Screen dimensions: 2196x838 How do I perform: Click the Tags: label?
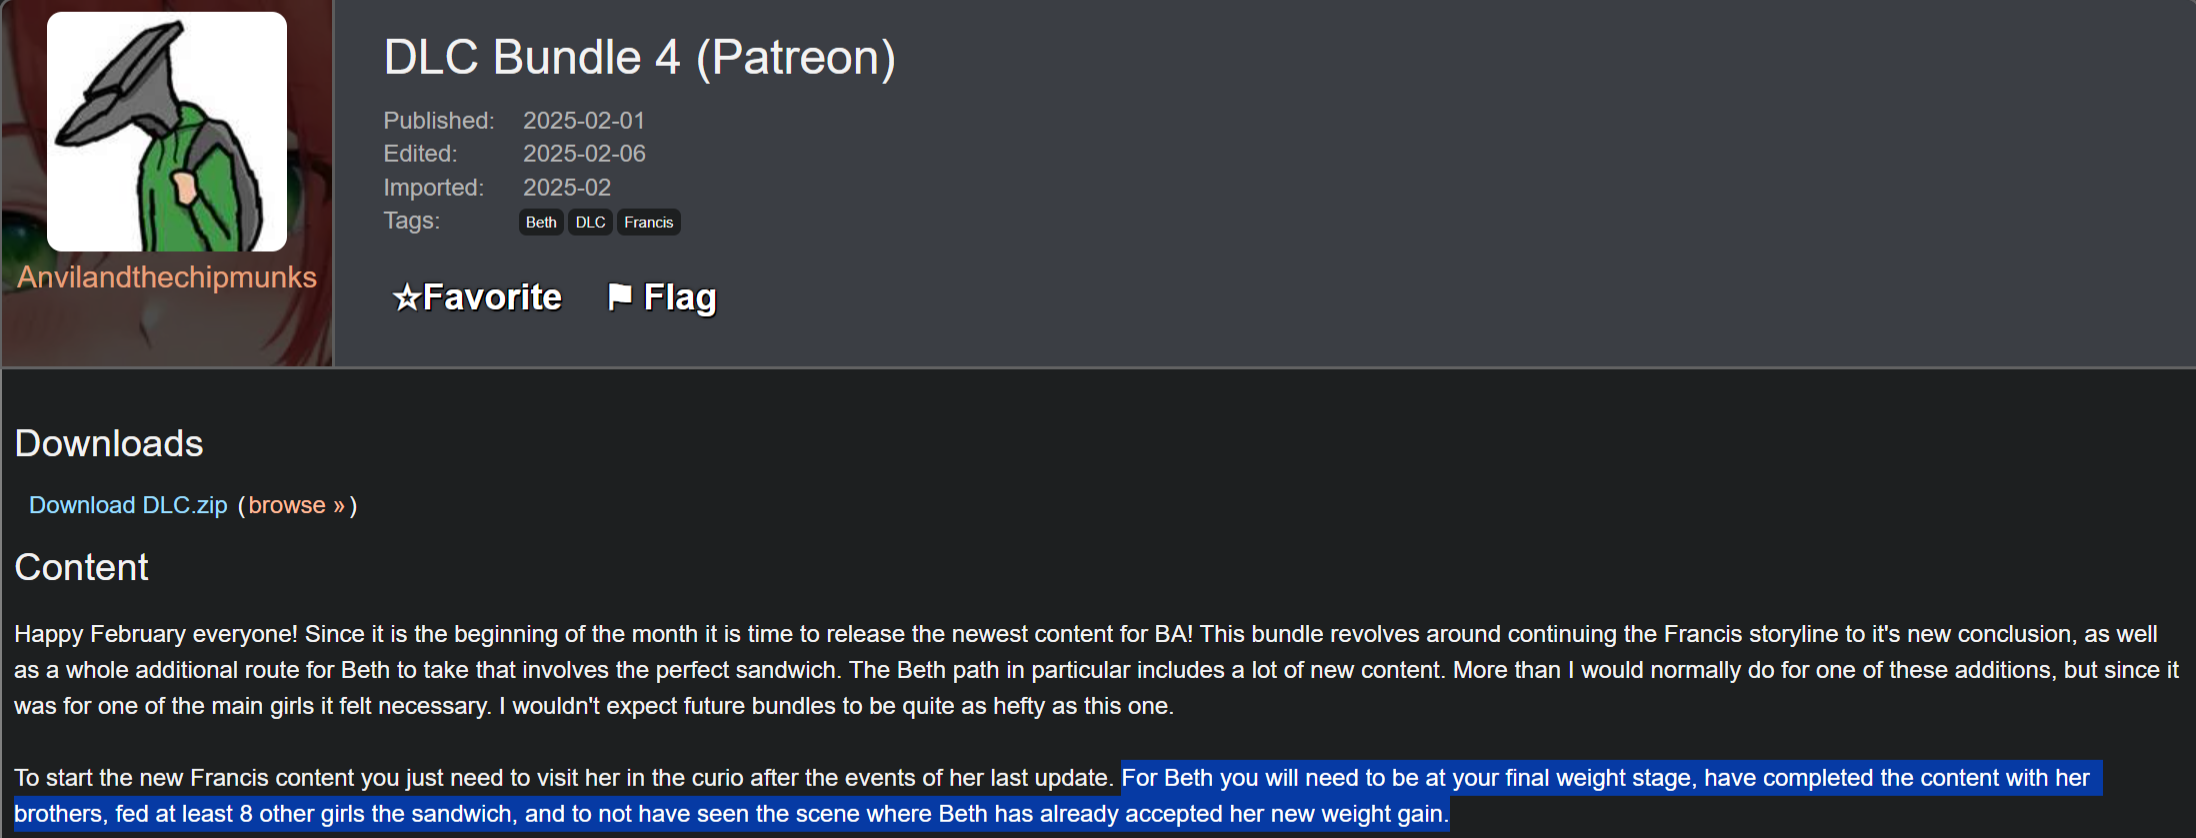[411, 220]
